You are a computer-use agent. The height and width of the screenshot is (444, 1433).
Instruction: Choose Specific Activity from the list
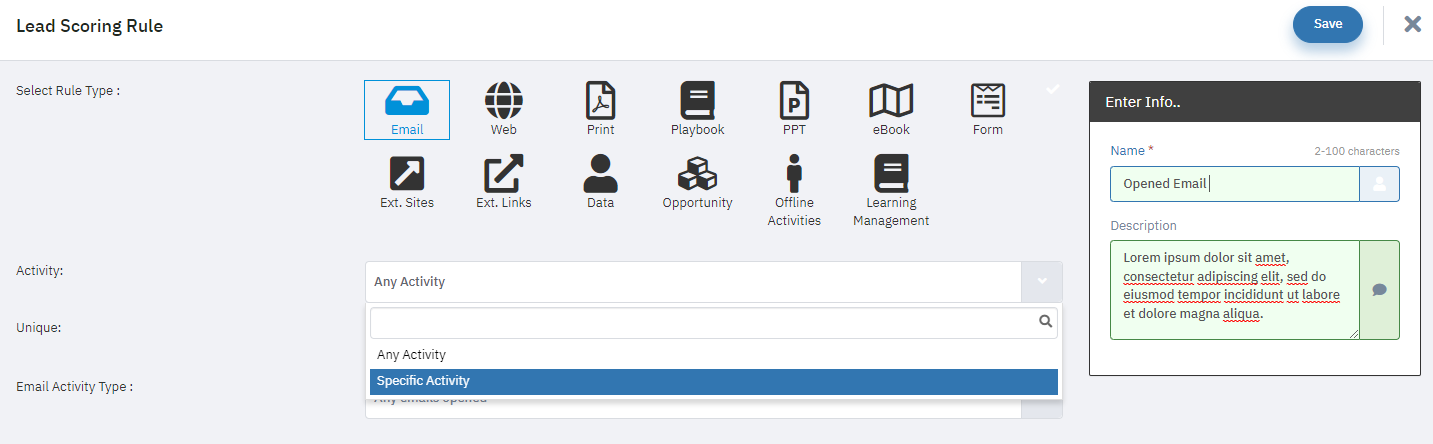pos(714,381)
